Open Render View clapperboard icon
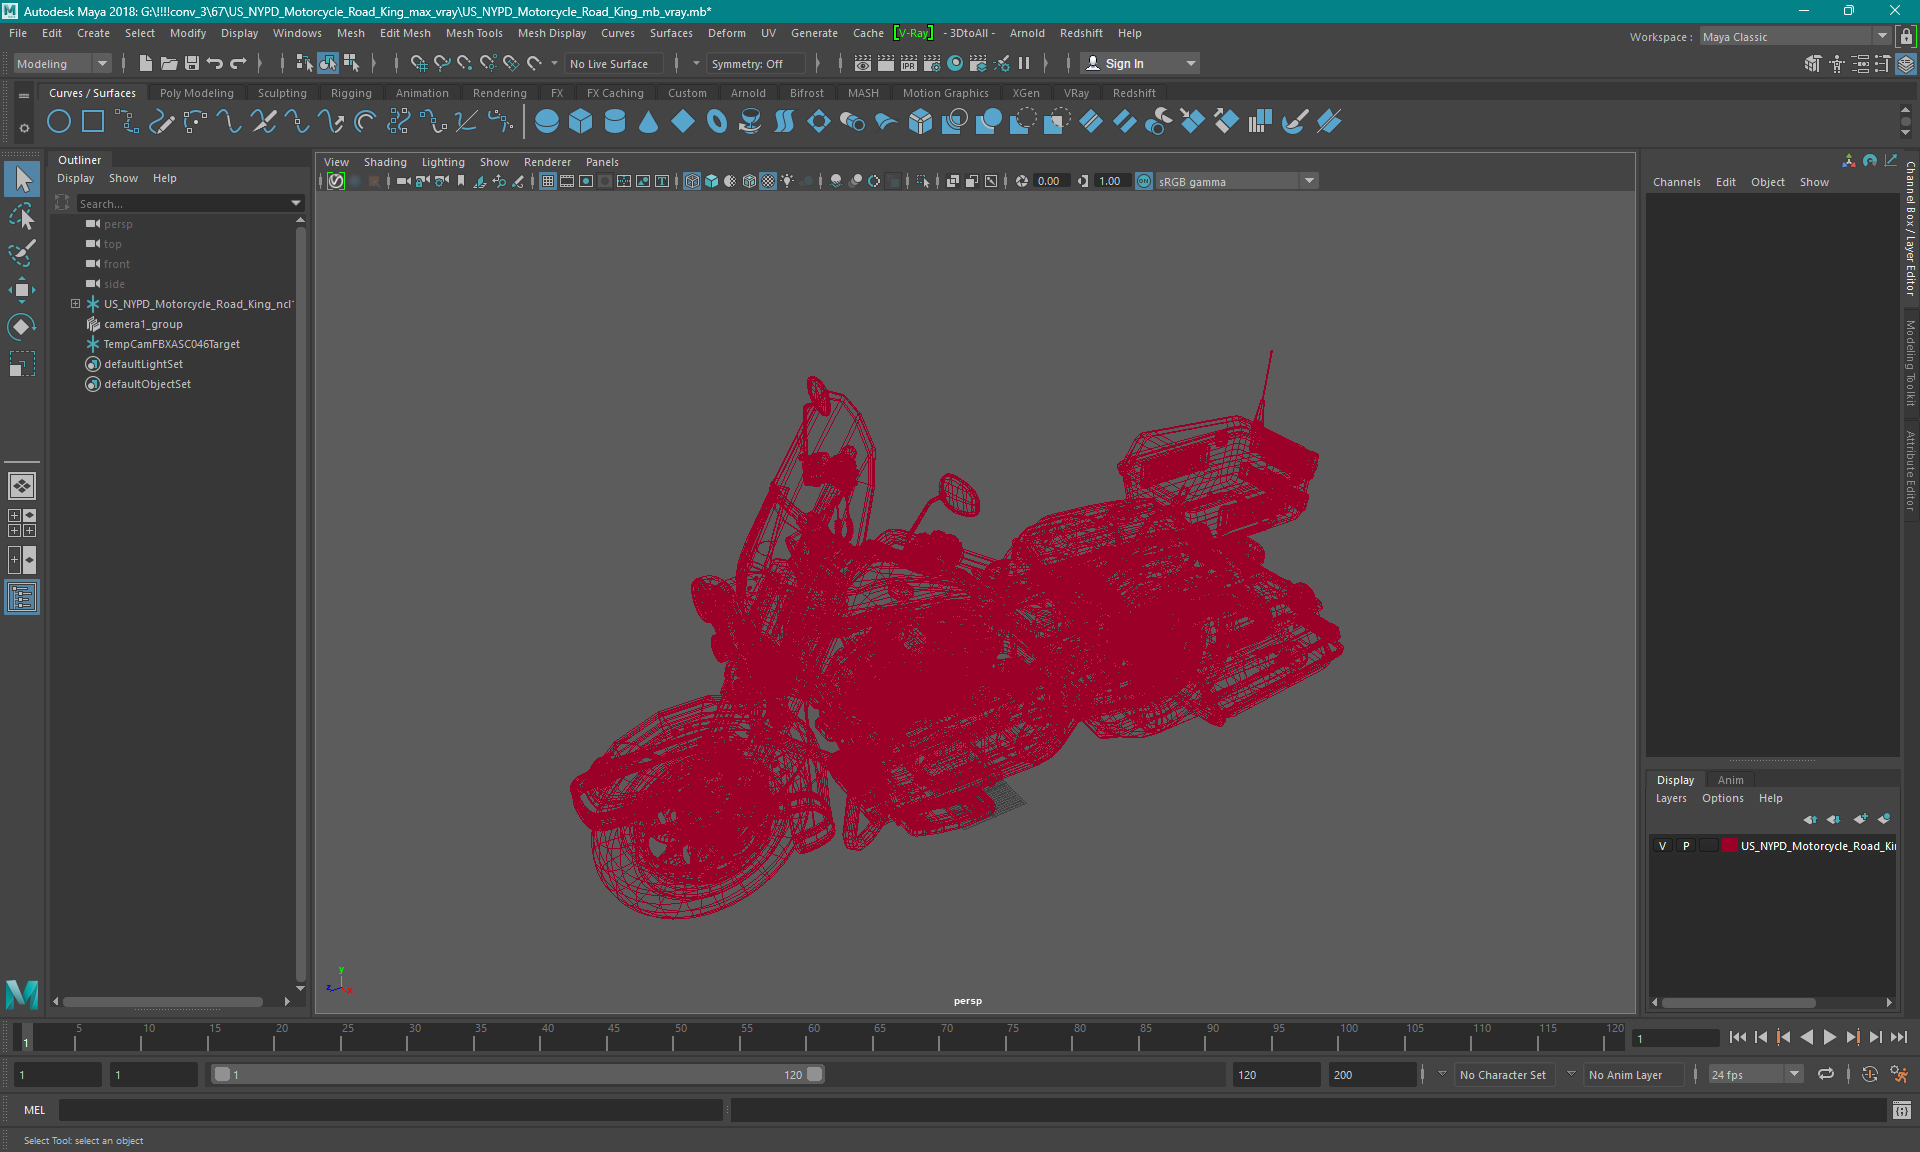 click(863, 63)
